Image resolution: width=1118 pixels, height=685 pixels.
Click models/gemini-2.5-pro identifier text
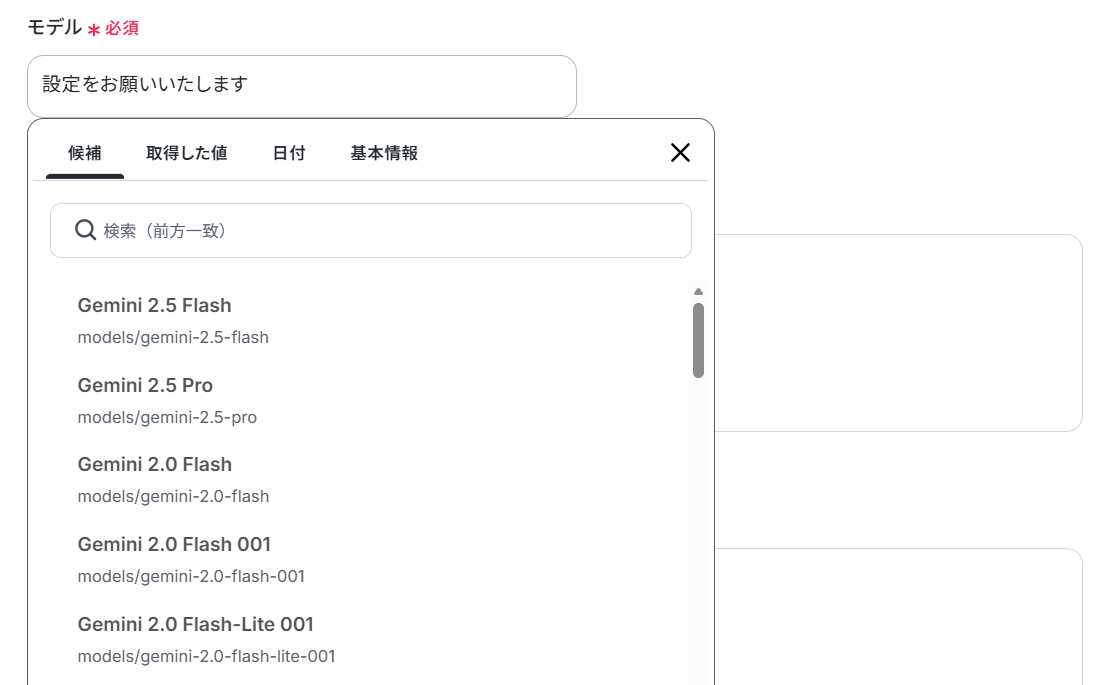click(167, 417)
